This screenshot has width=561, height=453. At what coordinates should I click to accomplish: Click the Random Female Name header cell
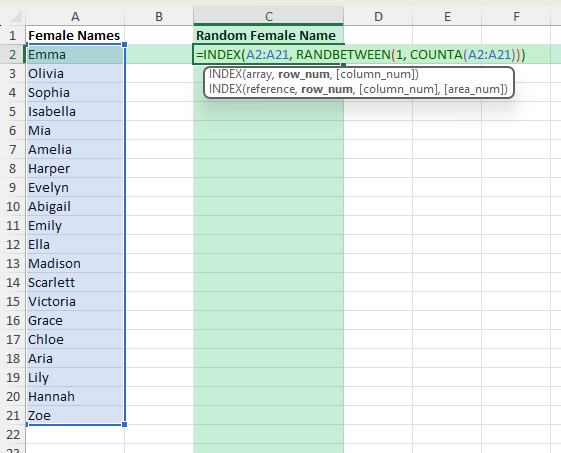(269, 35)
